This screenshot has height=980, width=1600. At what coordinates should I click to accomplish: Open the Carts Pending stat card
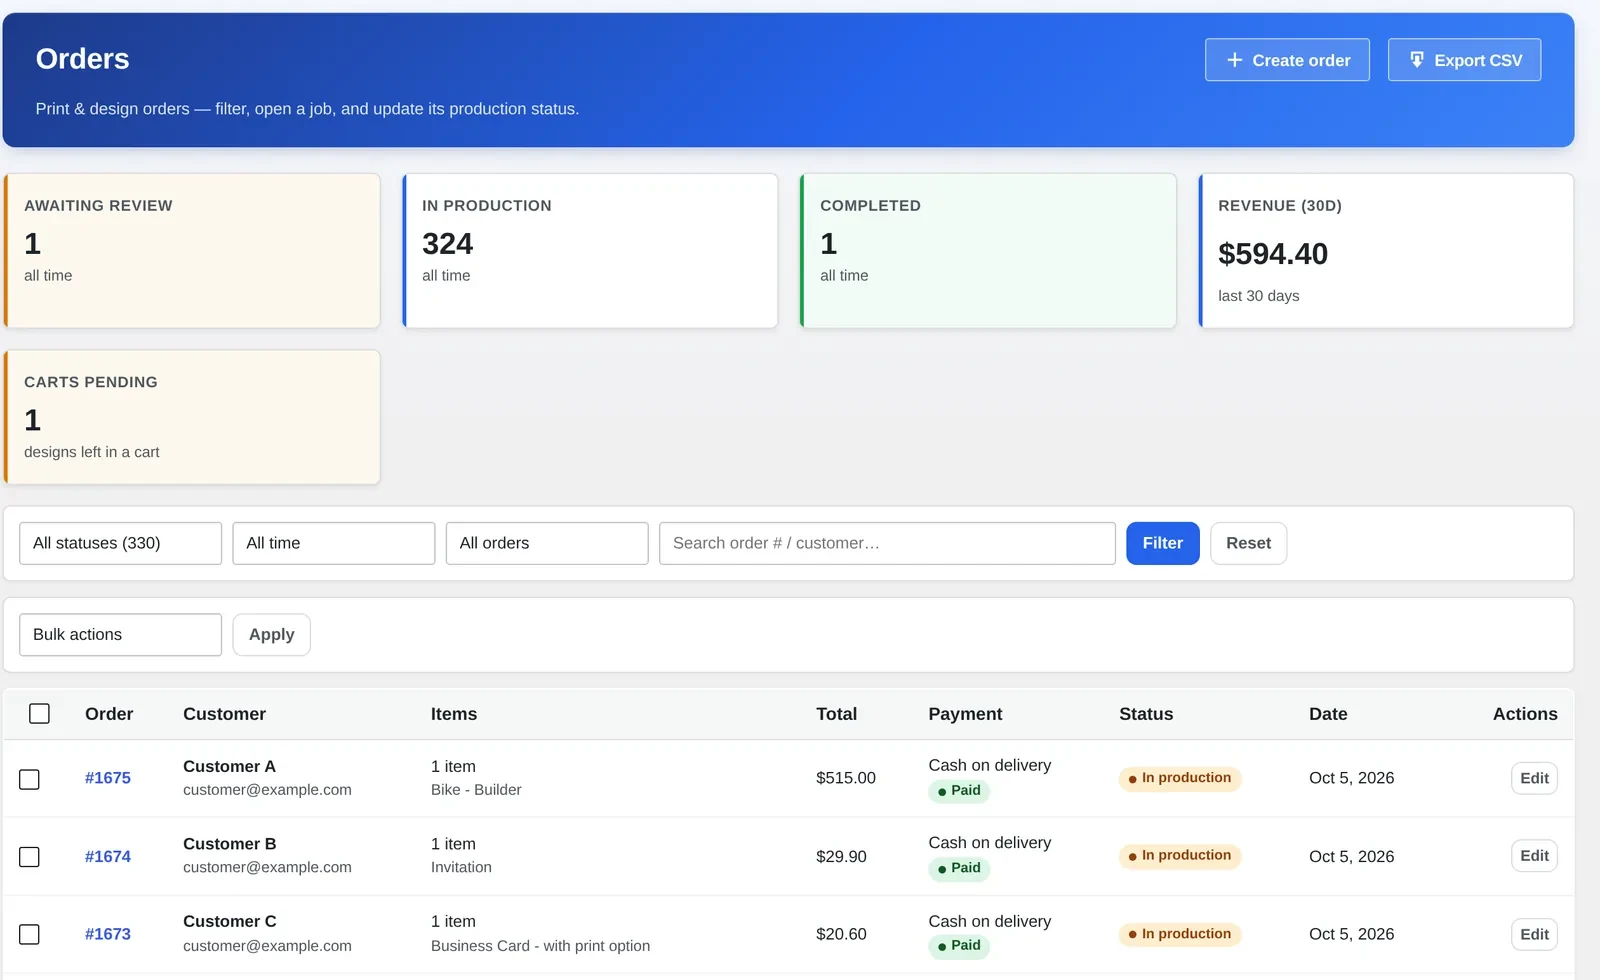coord(192,417)
